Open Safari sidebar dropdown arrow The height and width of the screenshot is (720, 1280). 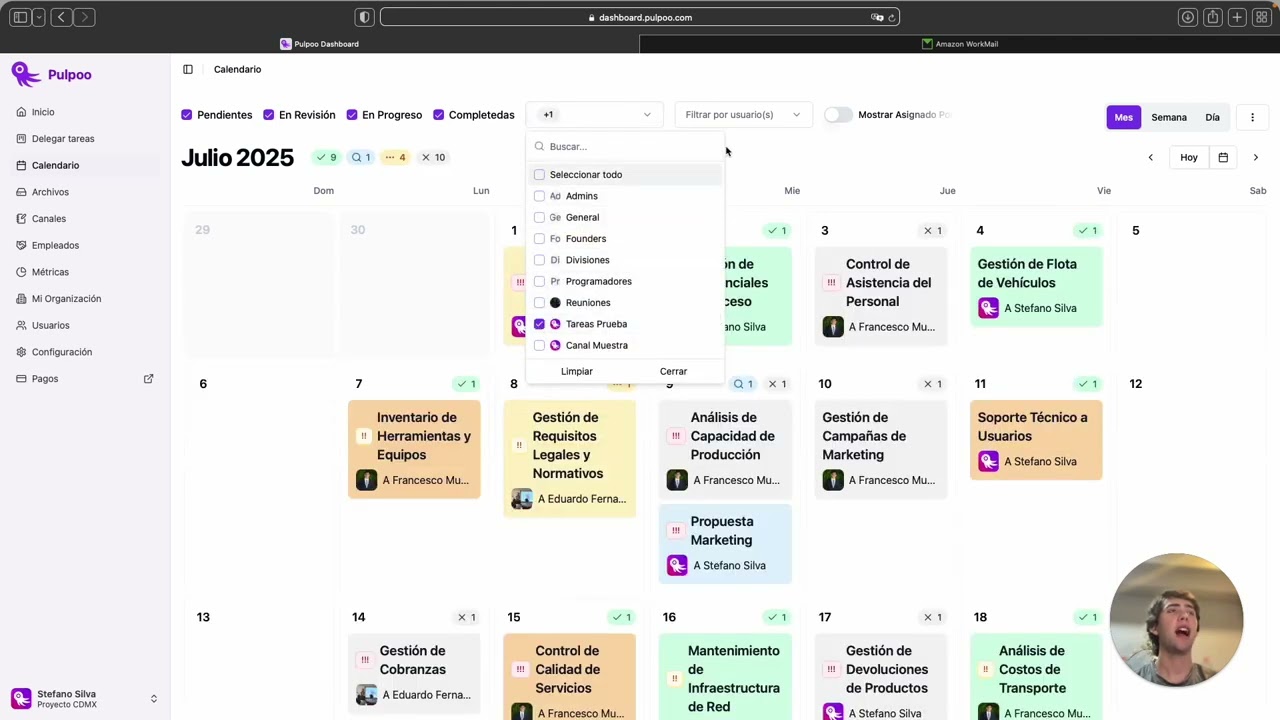39,17
